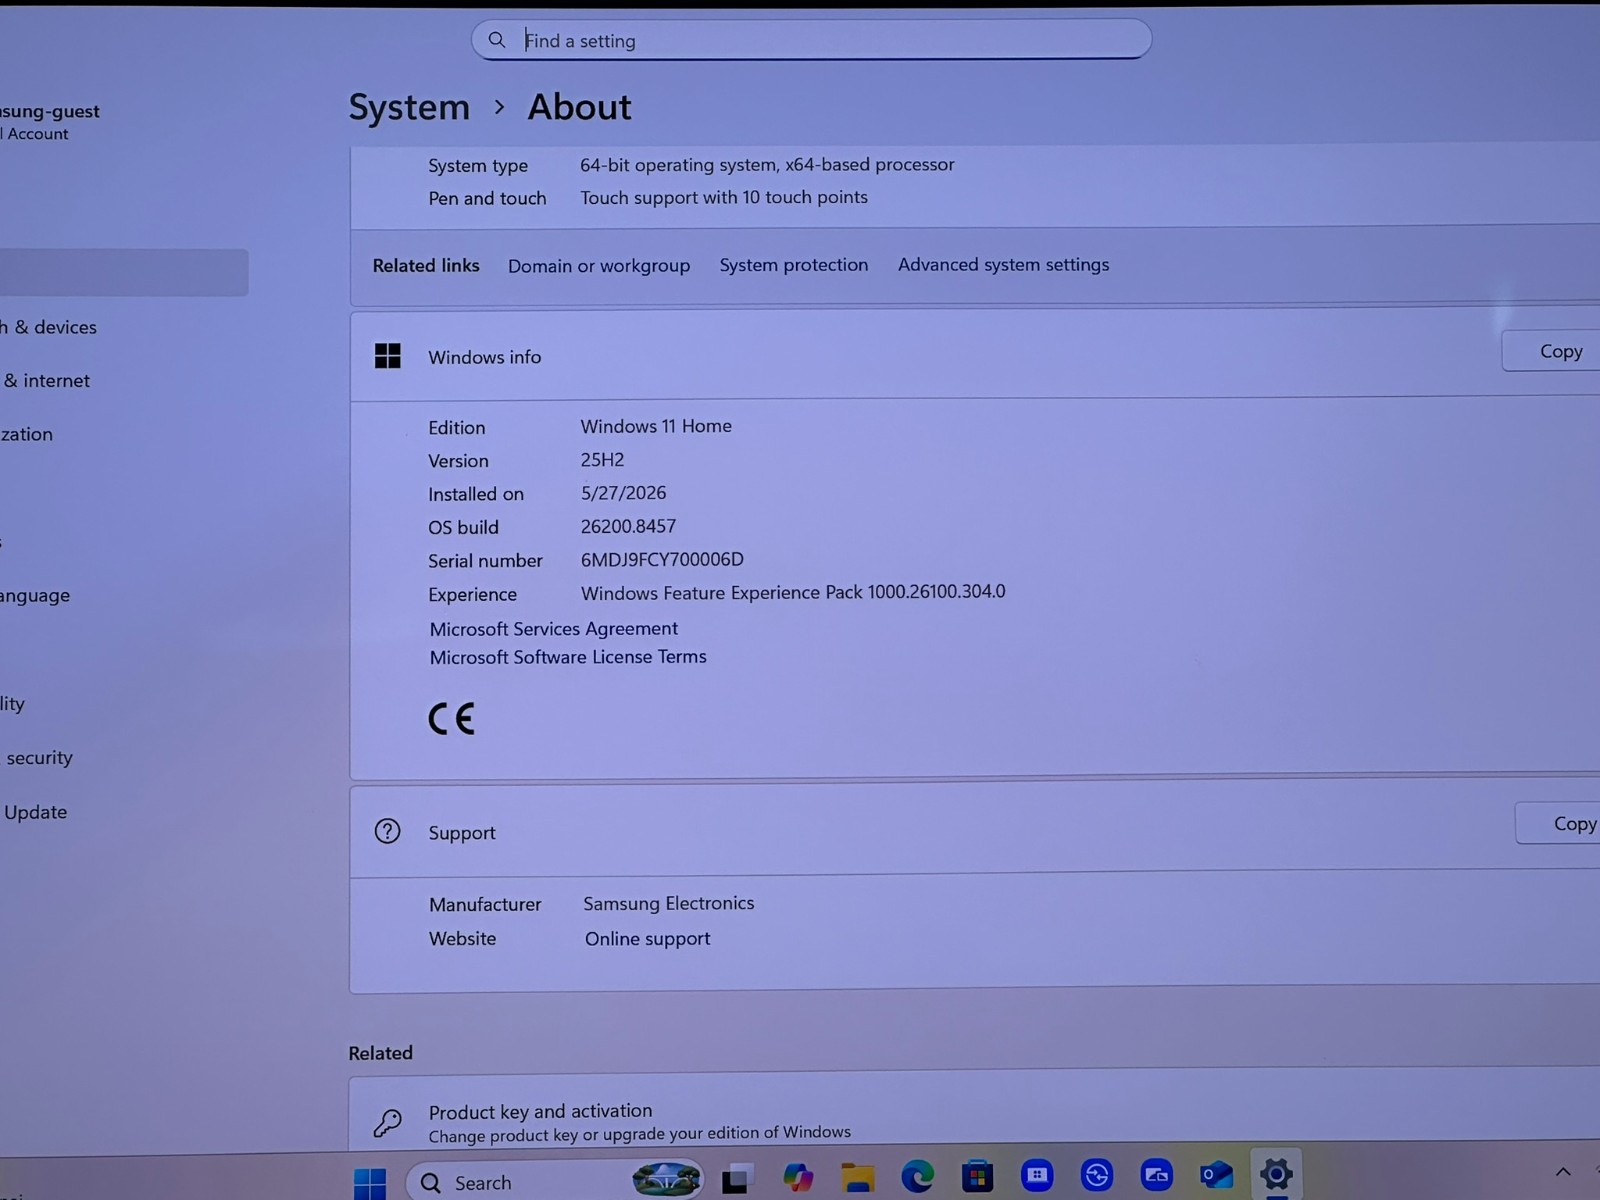Focus the Find a setting search field

click(811, 40)
